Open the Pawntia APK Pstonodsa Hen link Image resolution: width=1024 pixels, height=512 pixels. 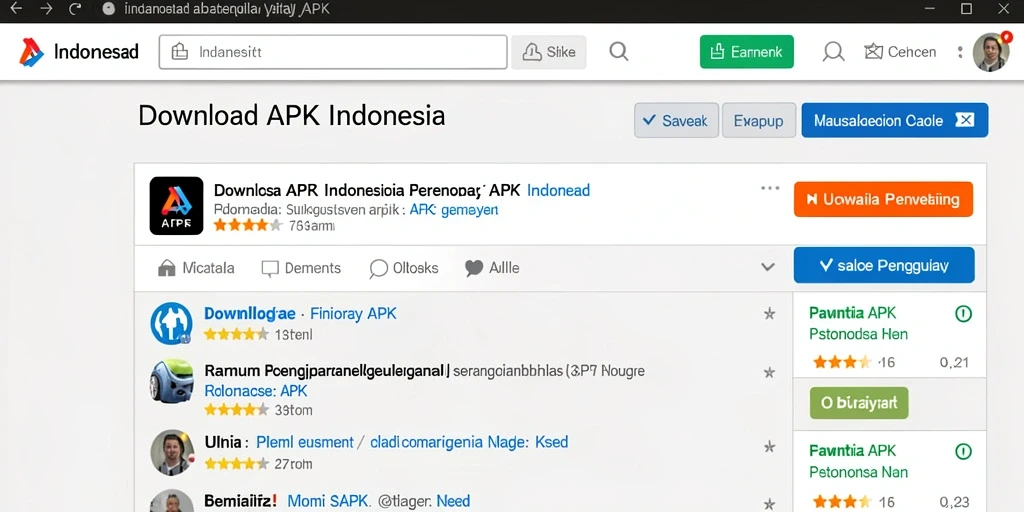pos(858,323)
